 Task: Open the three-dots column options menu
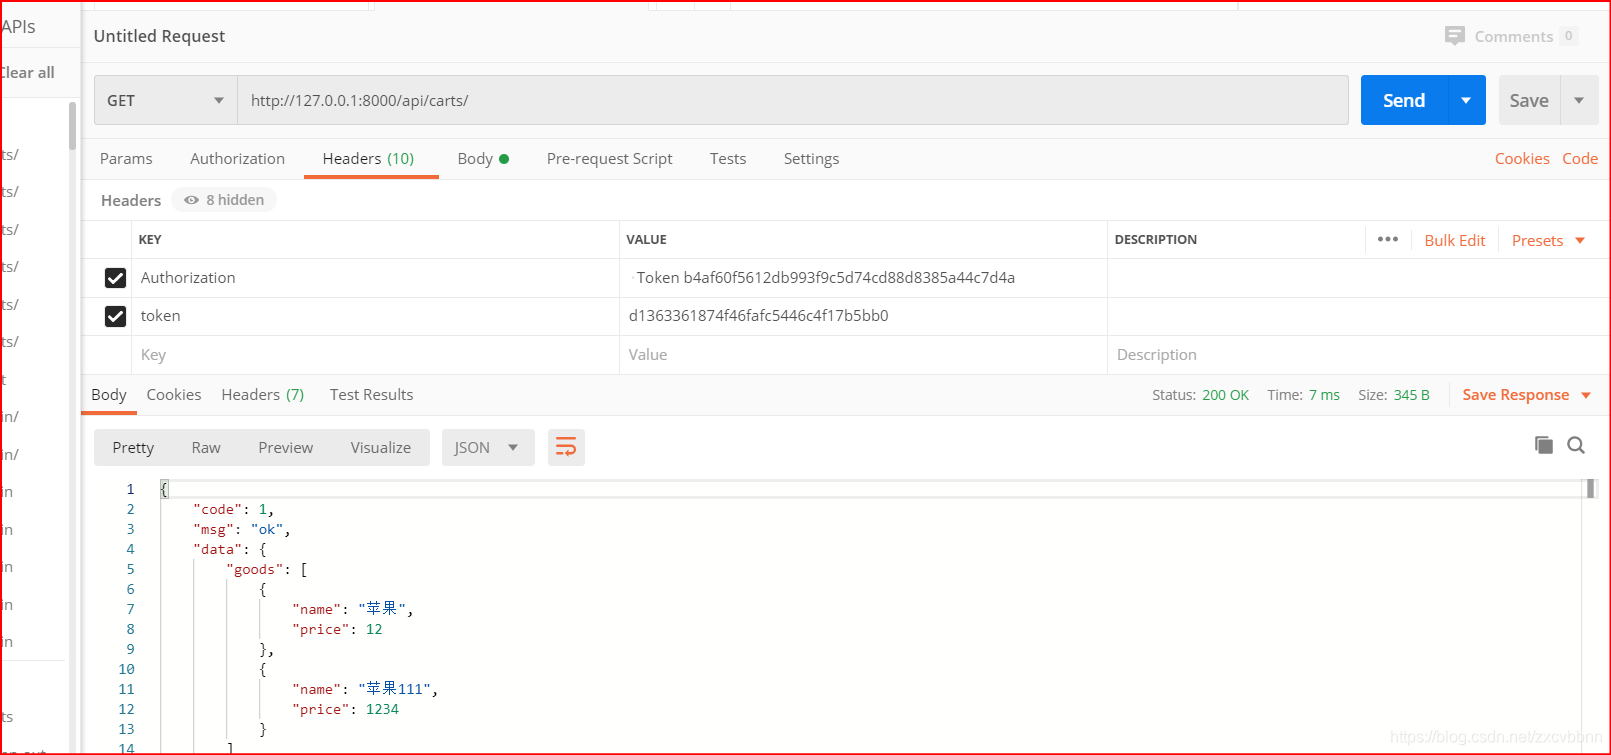(1388, 239)
